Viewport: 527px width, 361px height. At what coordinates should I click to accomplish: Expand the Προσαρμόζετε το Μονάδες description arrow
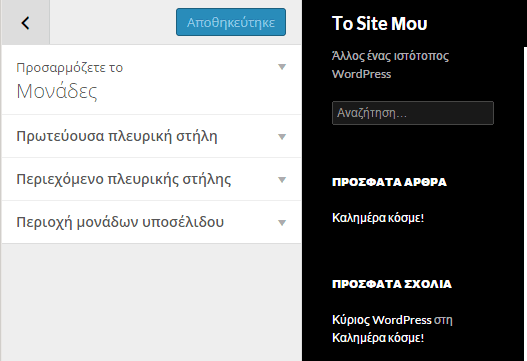[282, 67]
